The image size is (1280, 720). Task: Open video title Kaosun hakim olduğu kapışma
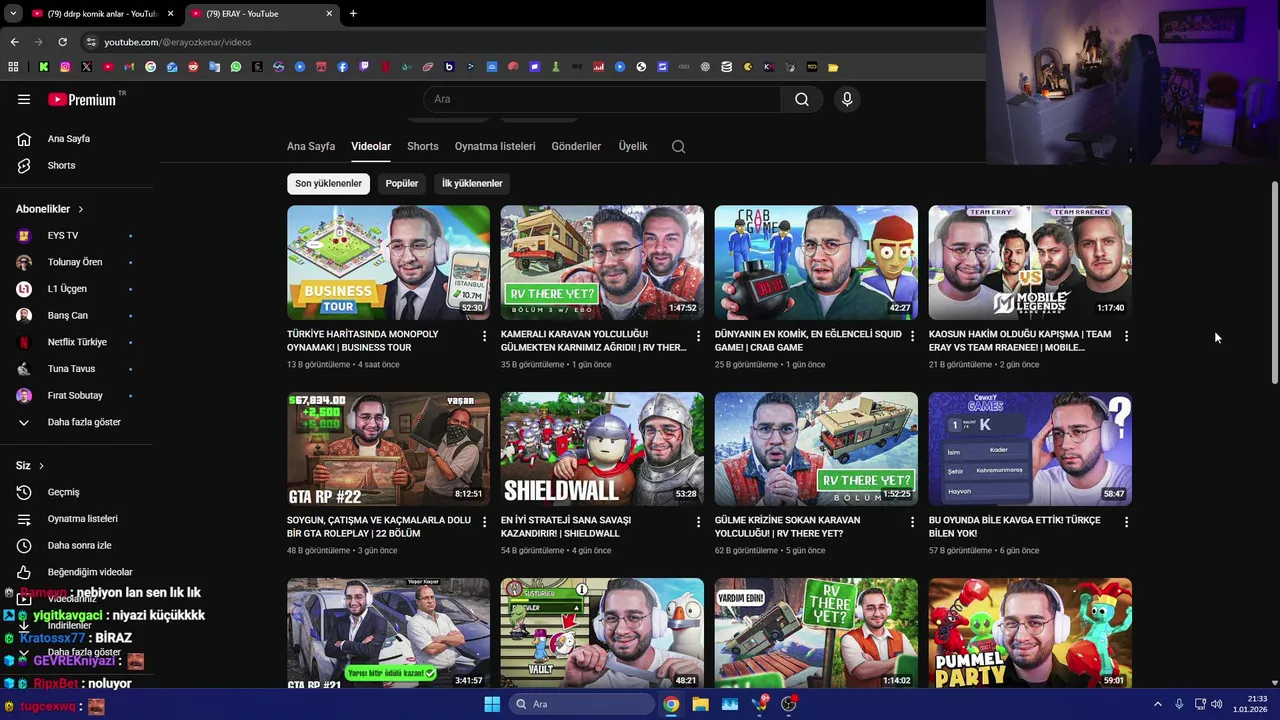pyautogui.click(x=1019, y=341)
